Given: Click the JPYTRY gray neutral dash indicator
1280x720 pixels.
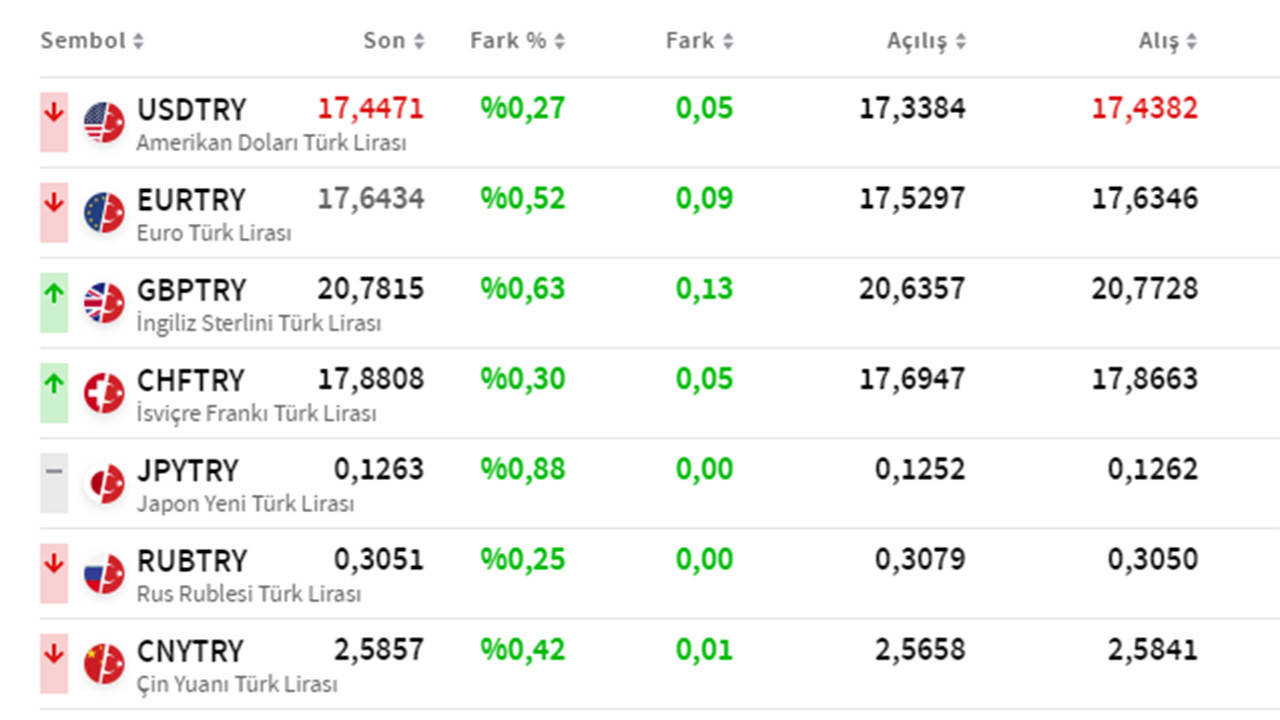Looking at the screenshot, I should click(54, 482).
